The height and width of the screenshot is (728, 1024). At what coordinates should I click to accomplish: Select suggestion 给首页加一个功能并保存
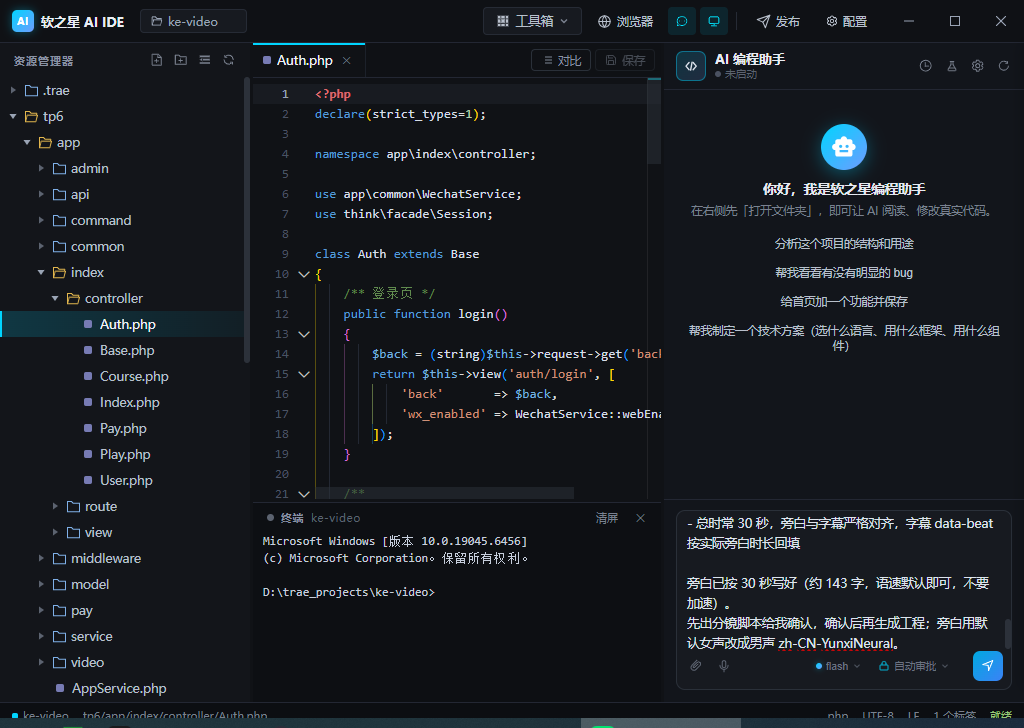(x=844, y=302)
